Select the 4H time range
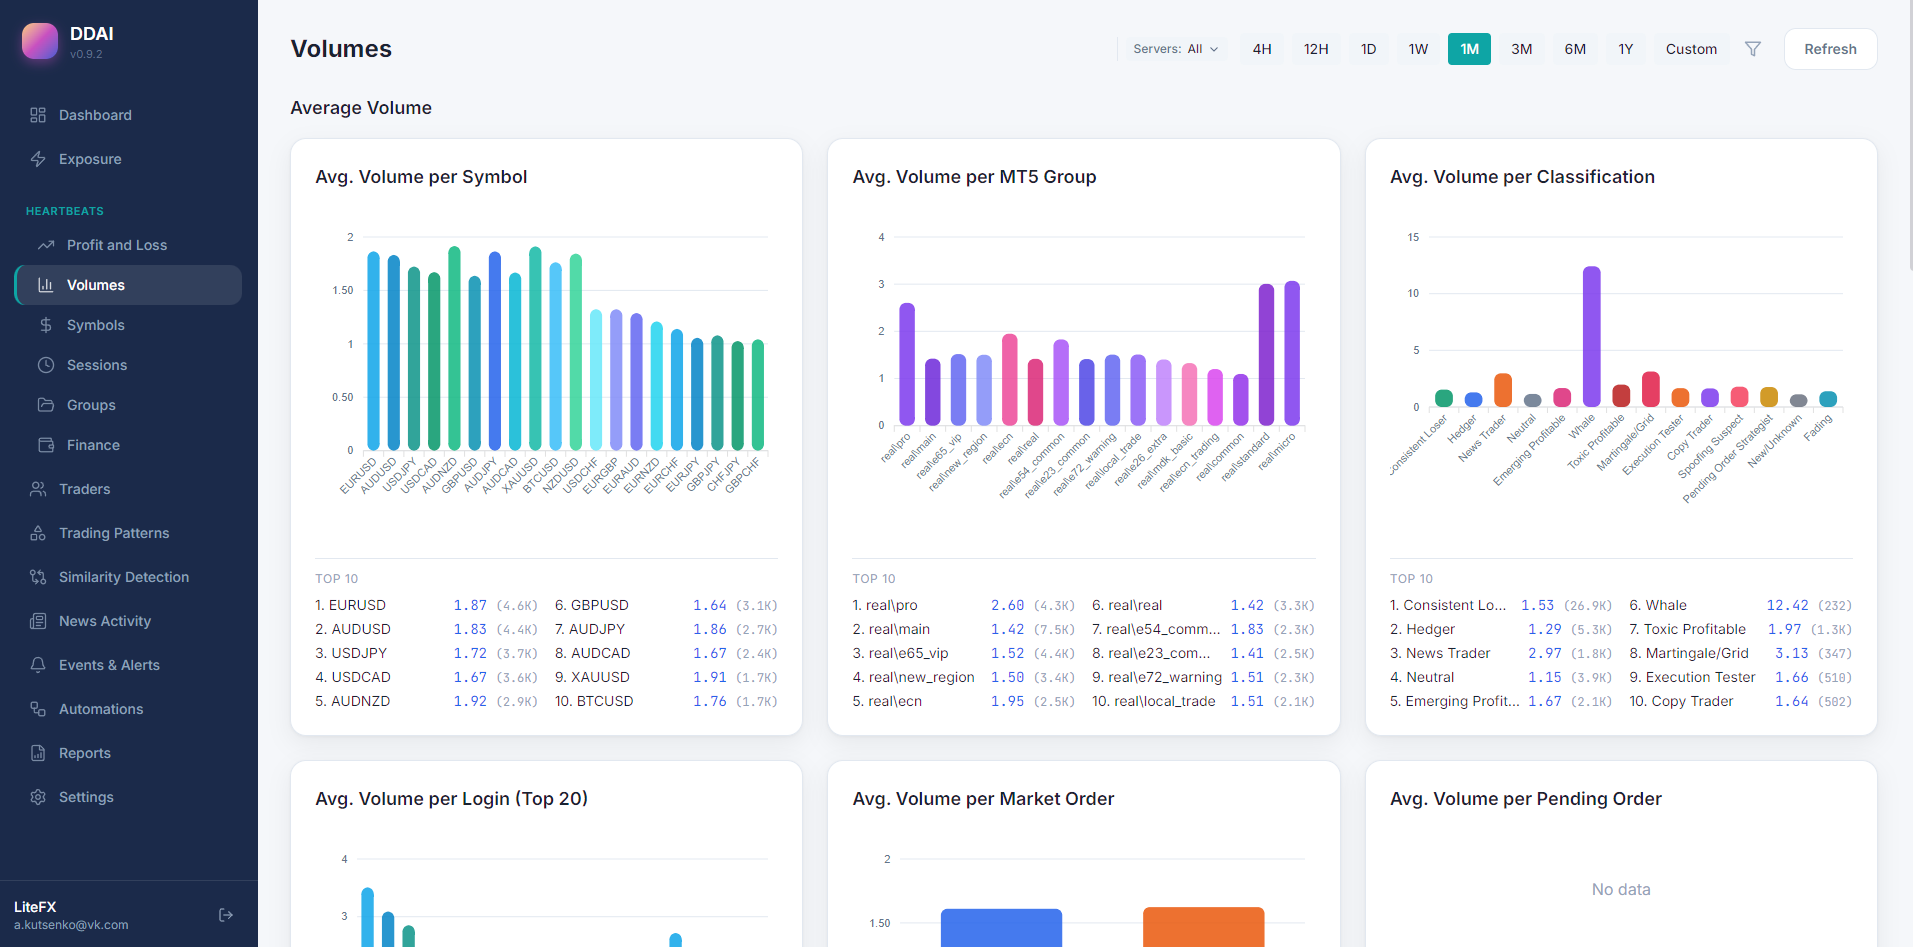The height and width of the screenshot is (947, 1913). tap(1262, 49)
